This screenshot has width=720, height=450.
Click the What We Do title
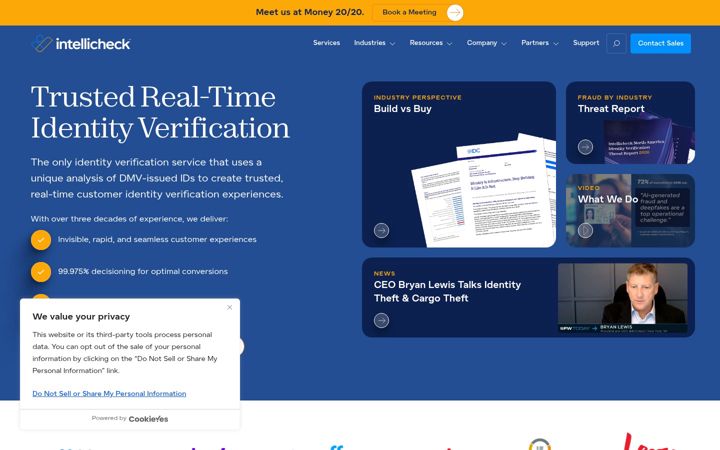pos(608,199)
